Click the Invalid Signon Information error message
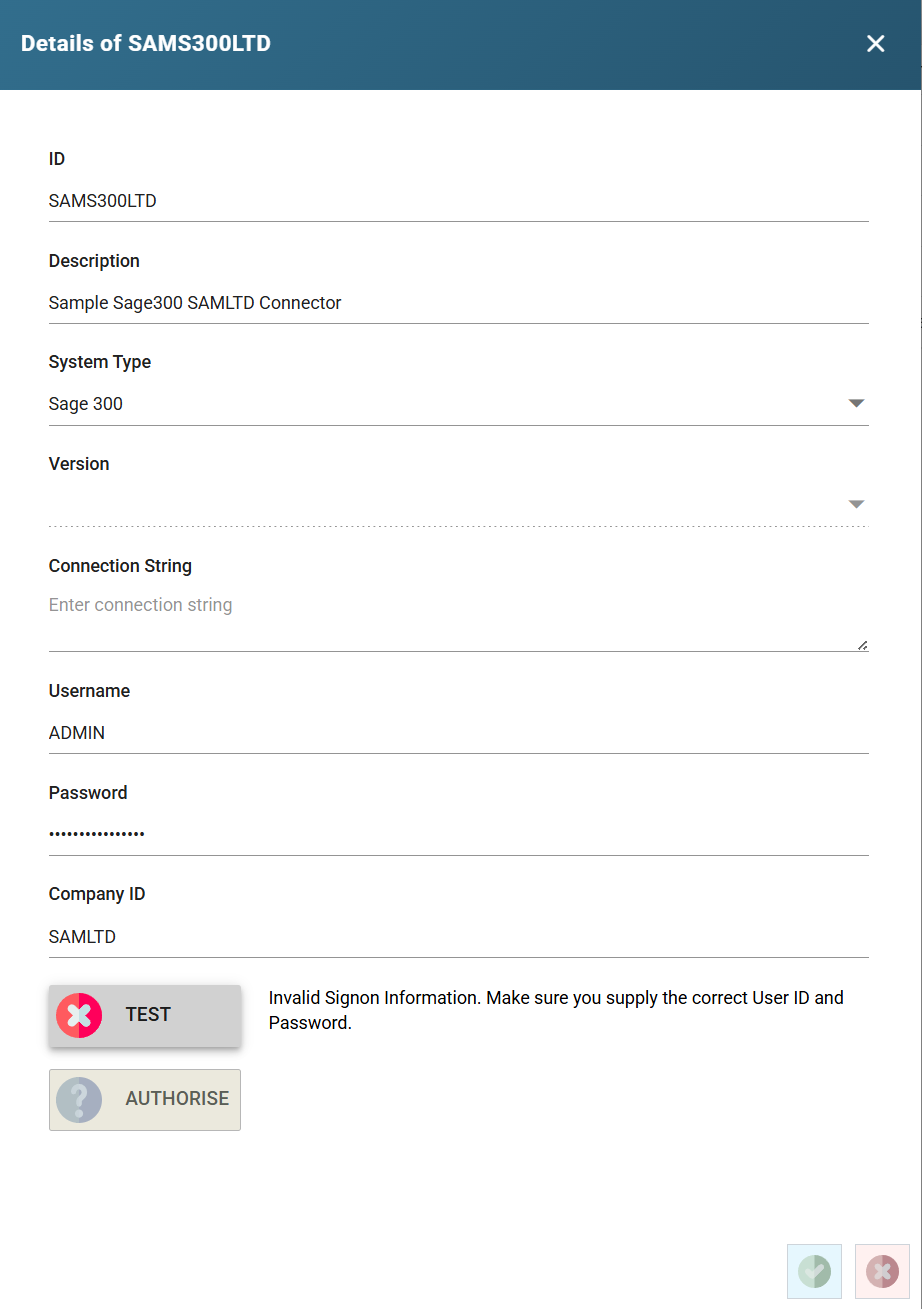This screenshot has height=1309, width=922. pos(556,1010)
